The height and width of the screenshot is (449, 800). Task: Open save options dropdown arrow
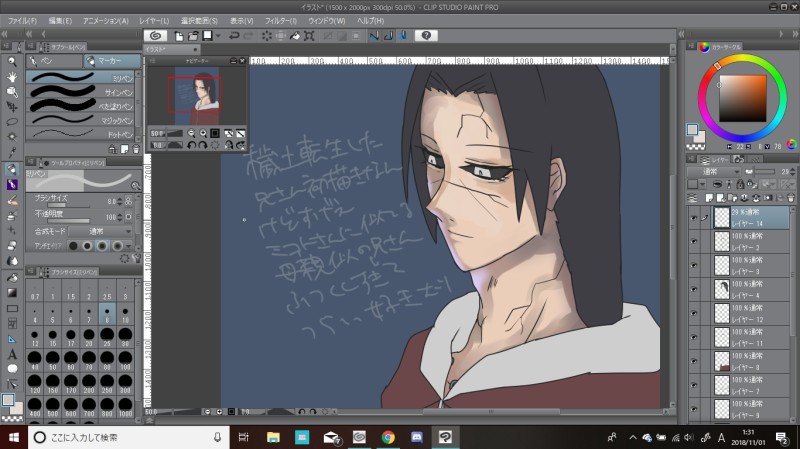tap(219, 36)
